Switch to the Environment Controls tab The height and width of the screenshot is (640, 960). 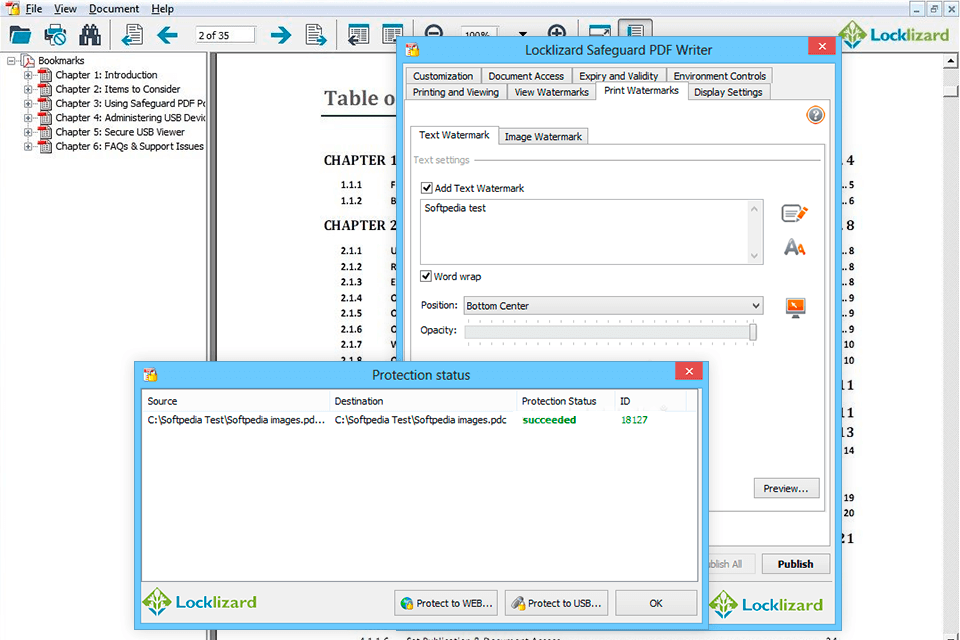719,76
